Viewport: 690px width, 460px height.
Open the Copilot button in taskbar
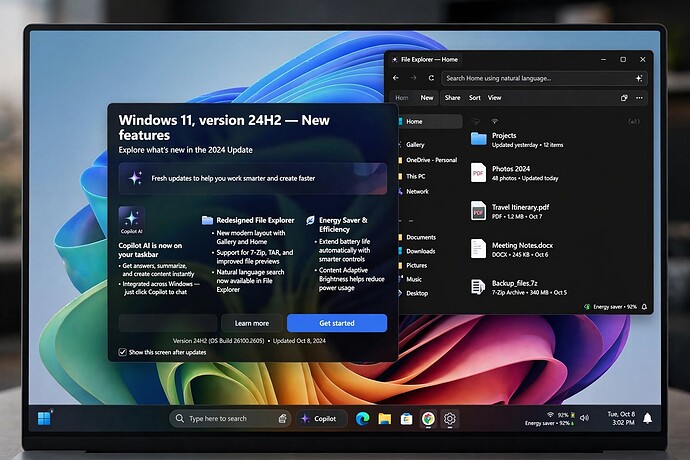point(321,419)
